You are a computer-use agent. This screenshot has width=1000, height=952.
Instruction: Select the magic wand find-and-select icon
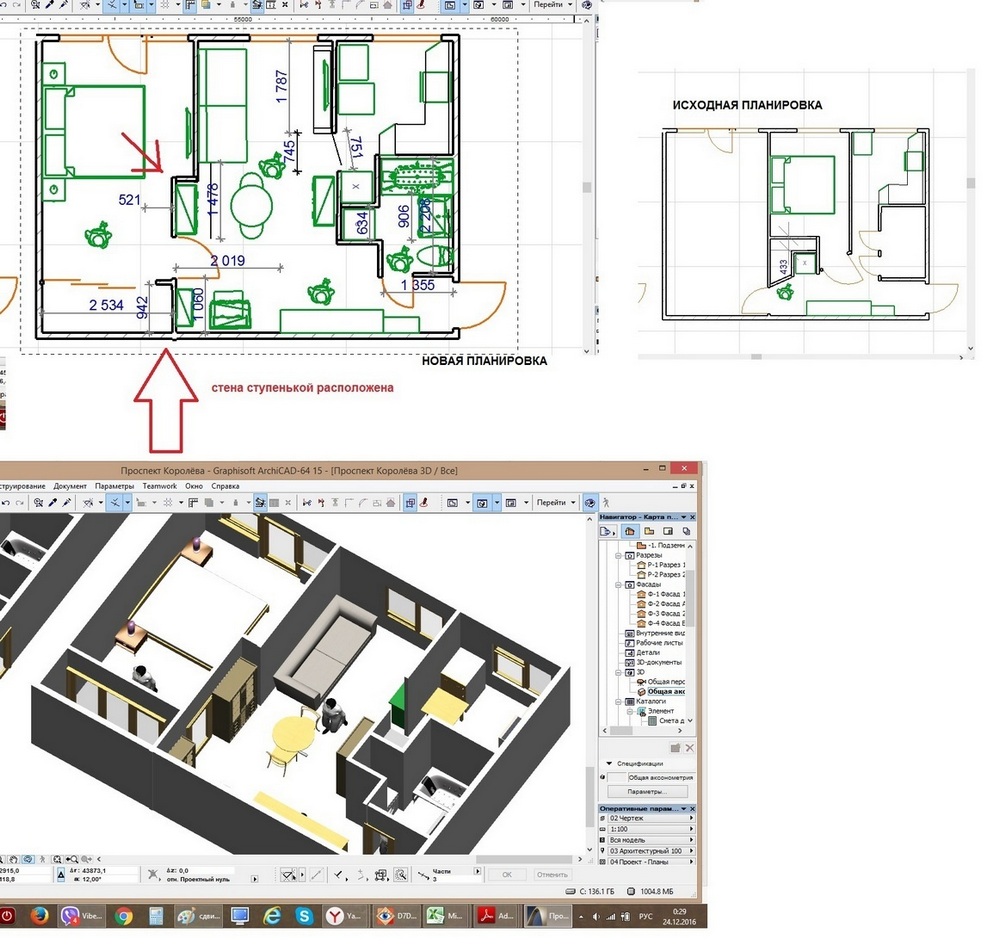click(38, 502)
